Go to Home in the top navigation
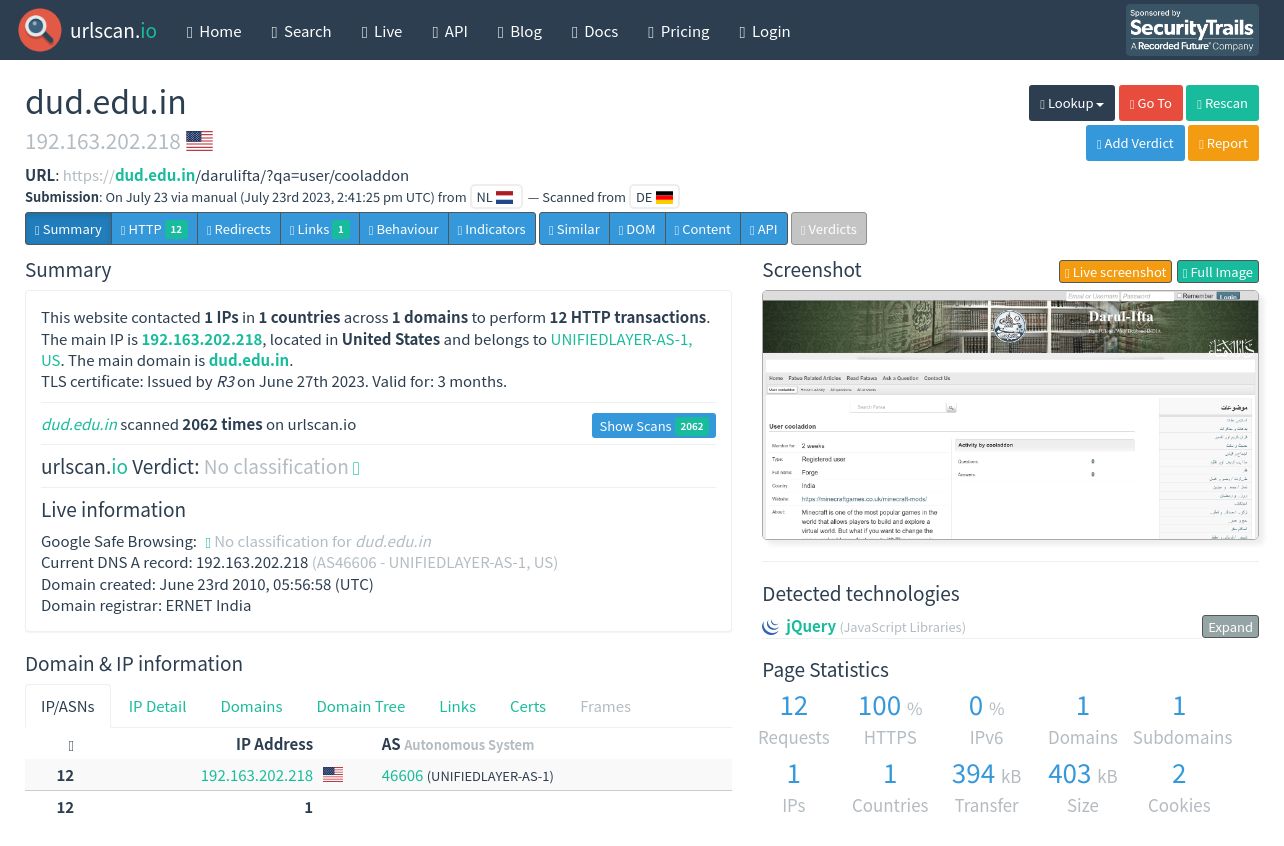Image resolution: width=1284 pixels, height=846 pixels. coord(214,31)
